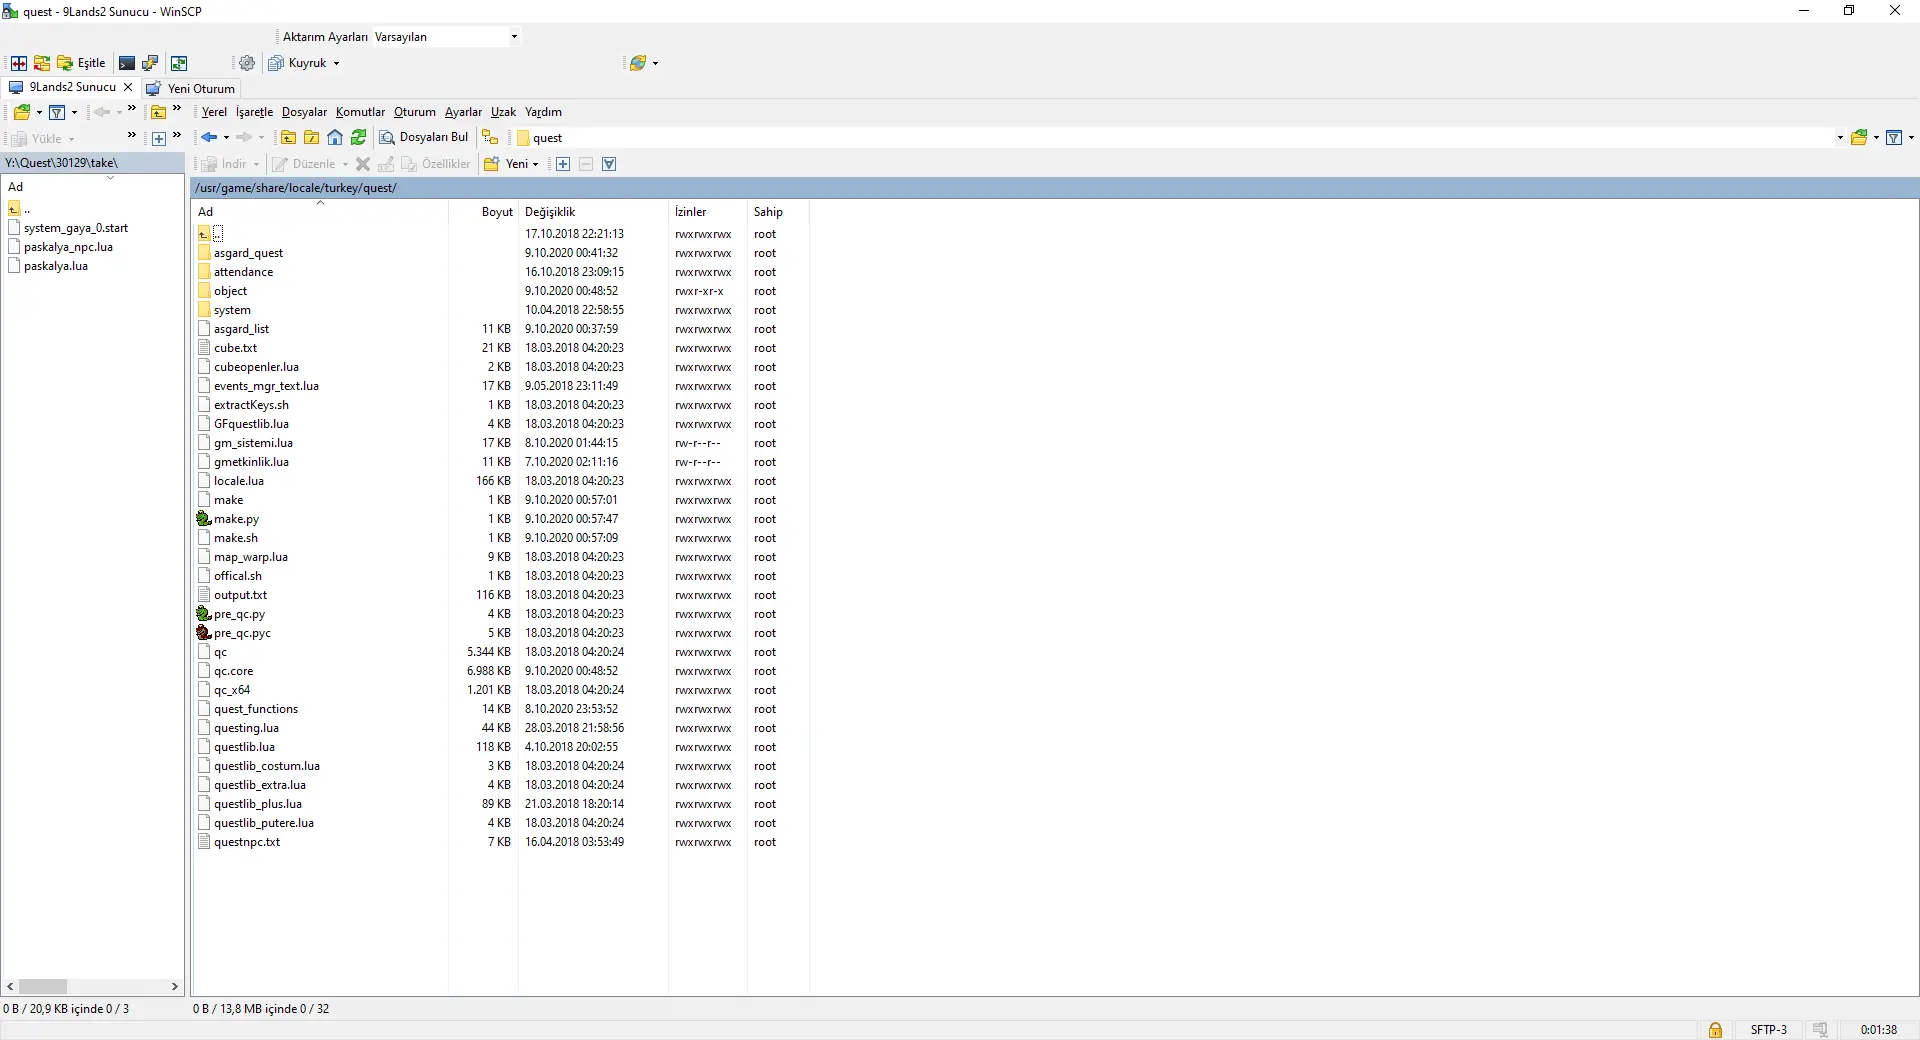Click the local panel filter funnel icon
Image resolution: width=1920 pixels, height=1040 pixels.
57,112
